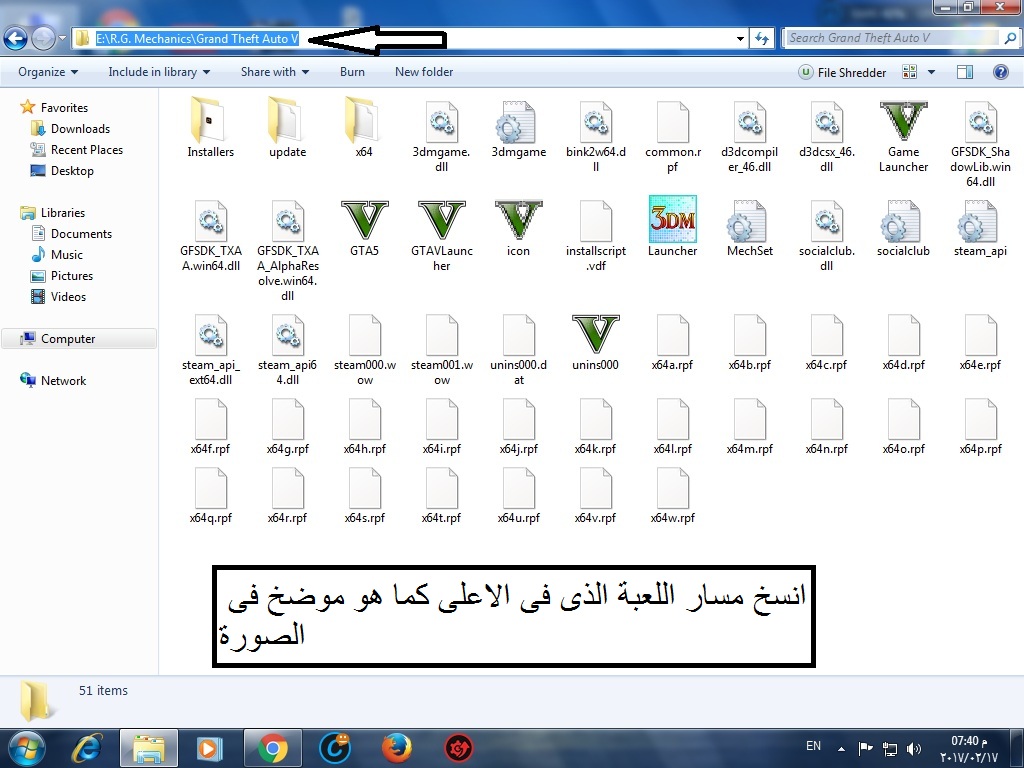This screenshot has width=1024, height=768.
Task: Toggle the preview pane button
Action: pos(964,72)
